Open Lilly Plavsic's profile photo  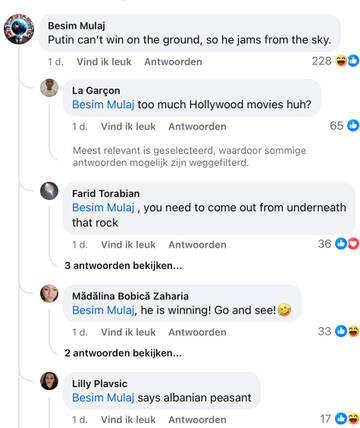(x=49, y=381)
